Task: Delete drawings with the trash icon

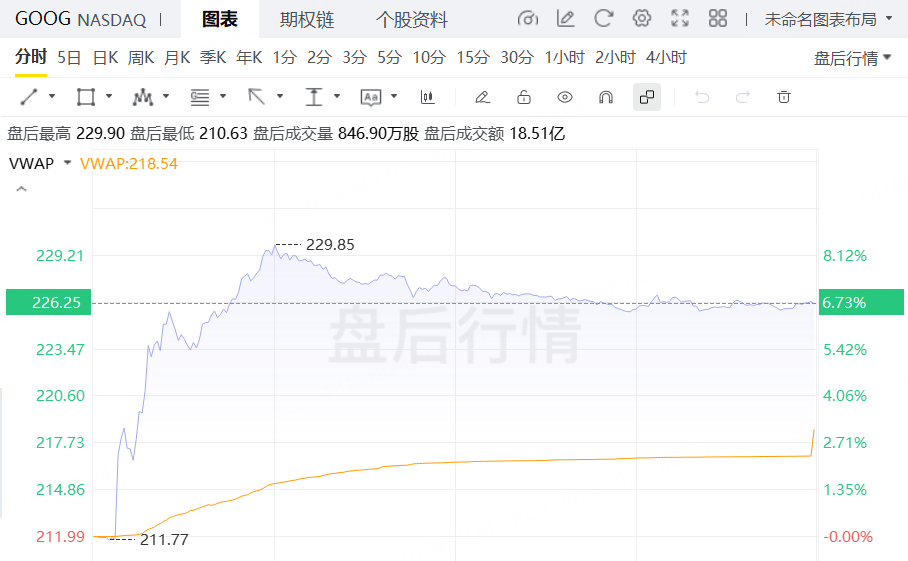Action: [784, 97]
